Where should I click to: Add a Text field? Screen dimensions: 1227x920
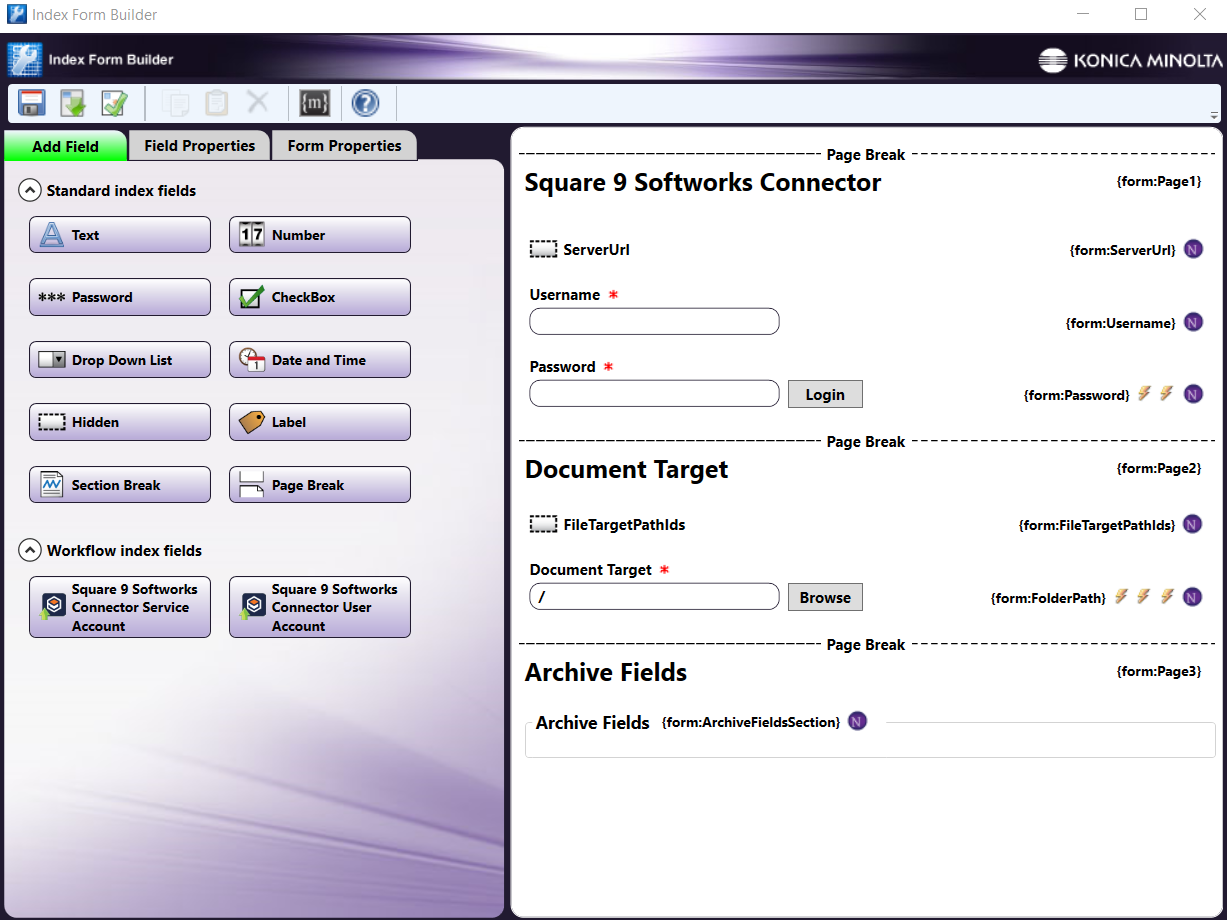(120, 235)
